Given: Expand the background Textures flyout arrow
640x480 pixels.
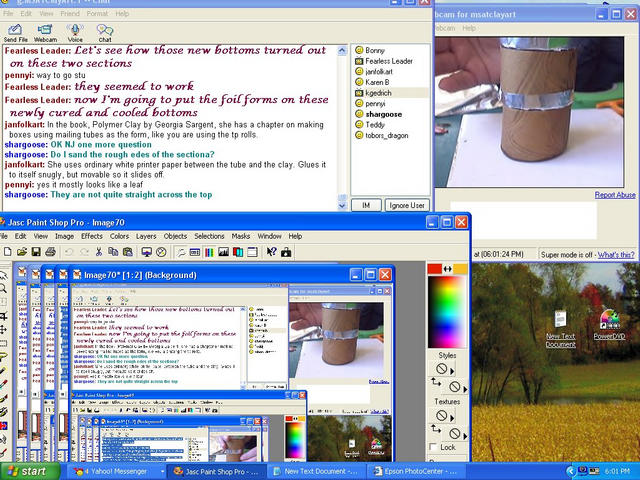Looking at the screenshot, I should (x=465, y=436).
